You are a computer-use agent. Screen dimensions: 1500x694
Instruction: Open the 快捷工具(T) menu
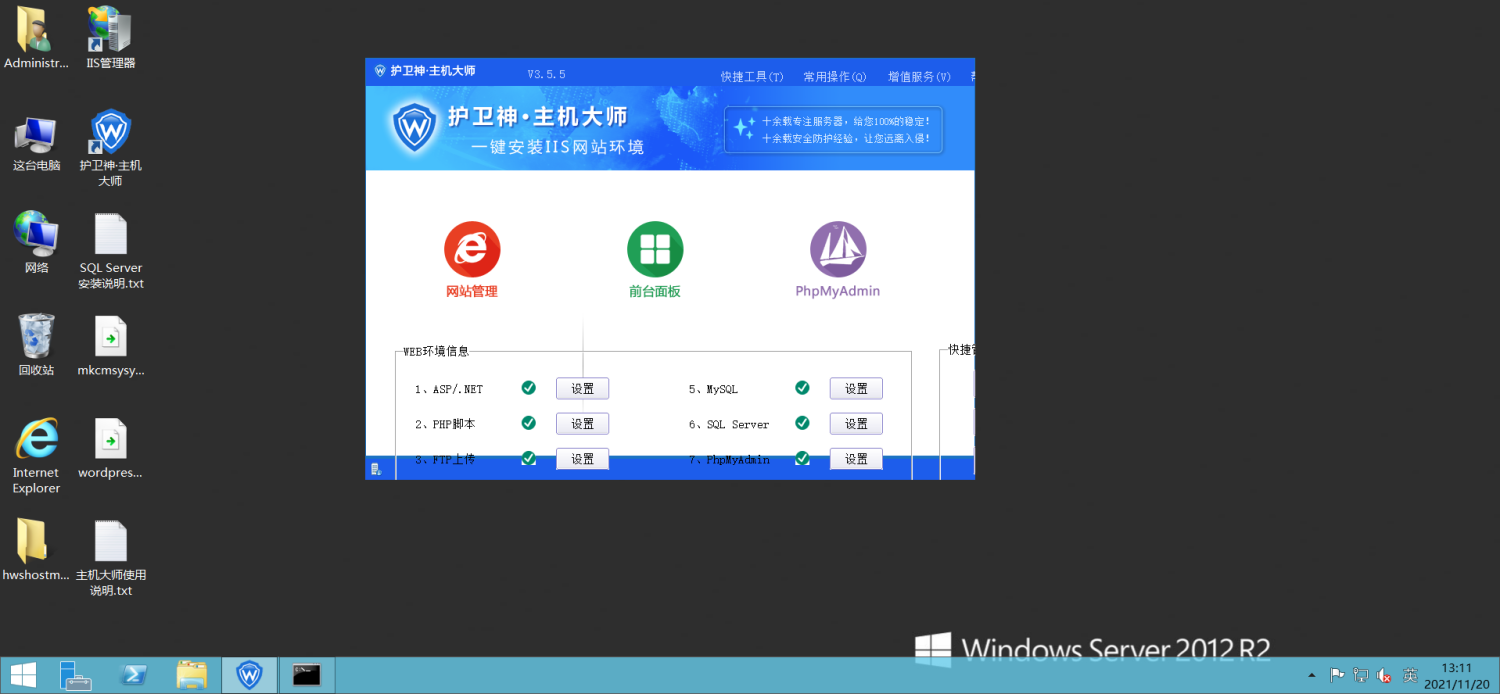click(x=752, y=76)
